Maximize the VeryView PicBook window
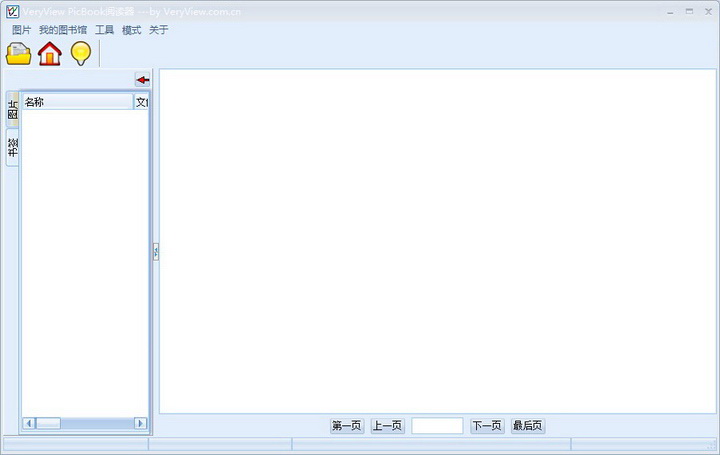The width and height of the screenshot is (720, 455). pos(689,11)
